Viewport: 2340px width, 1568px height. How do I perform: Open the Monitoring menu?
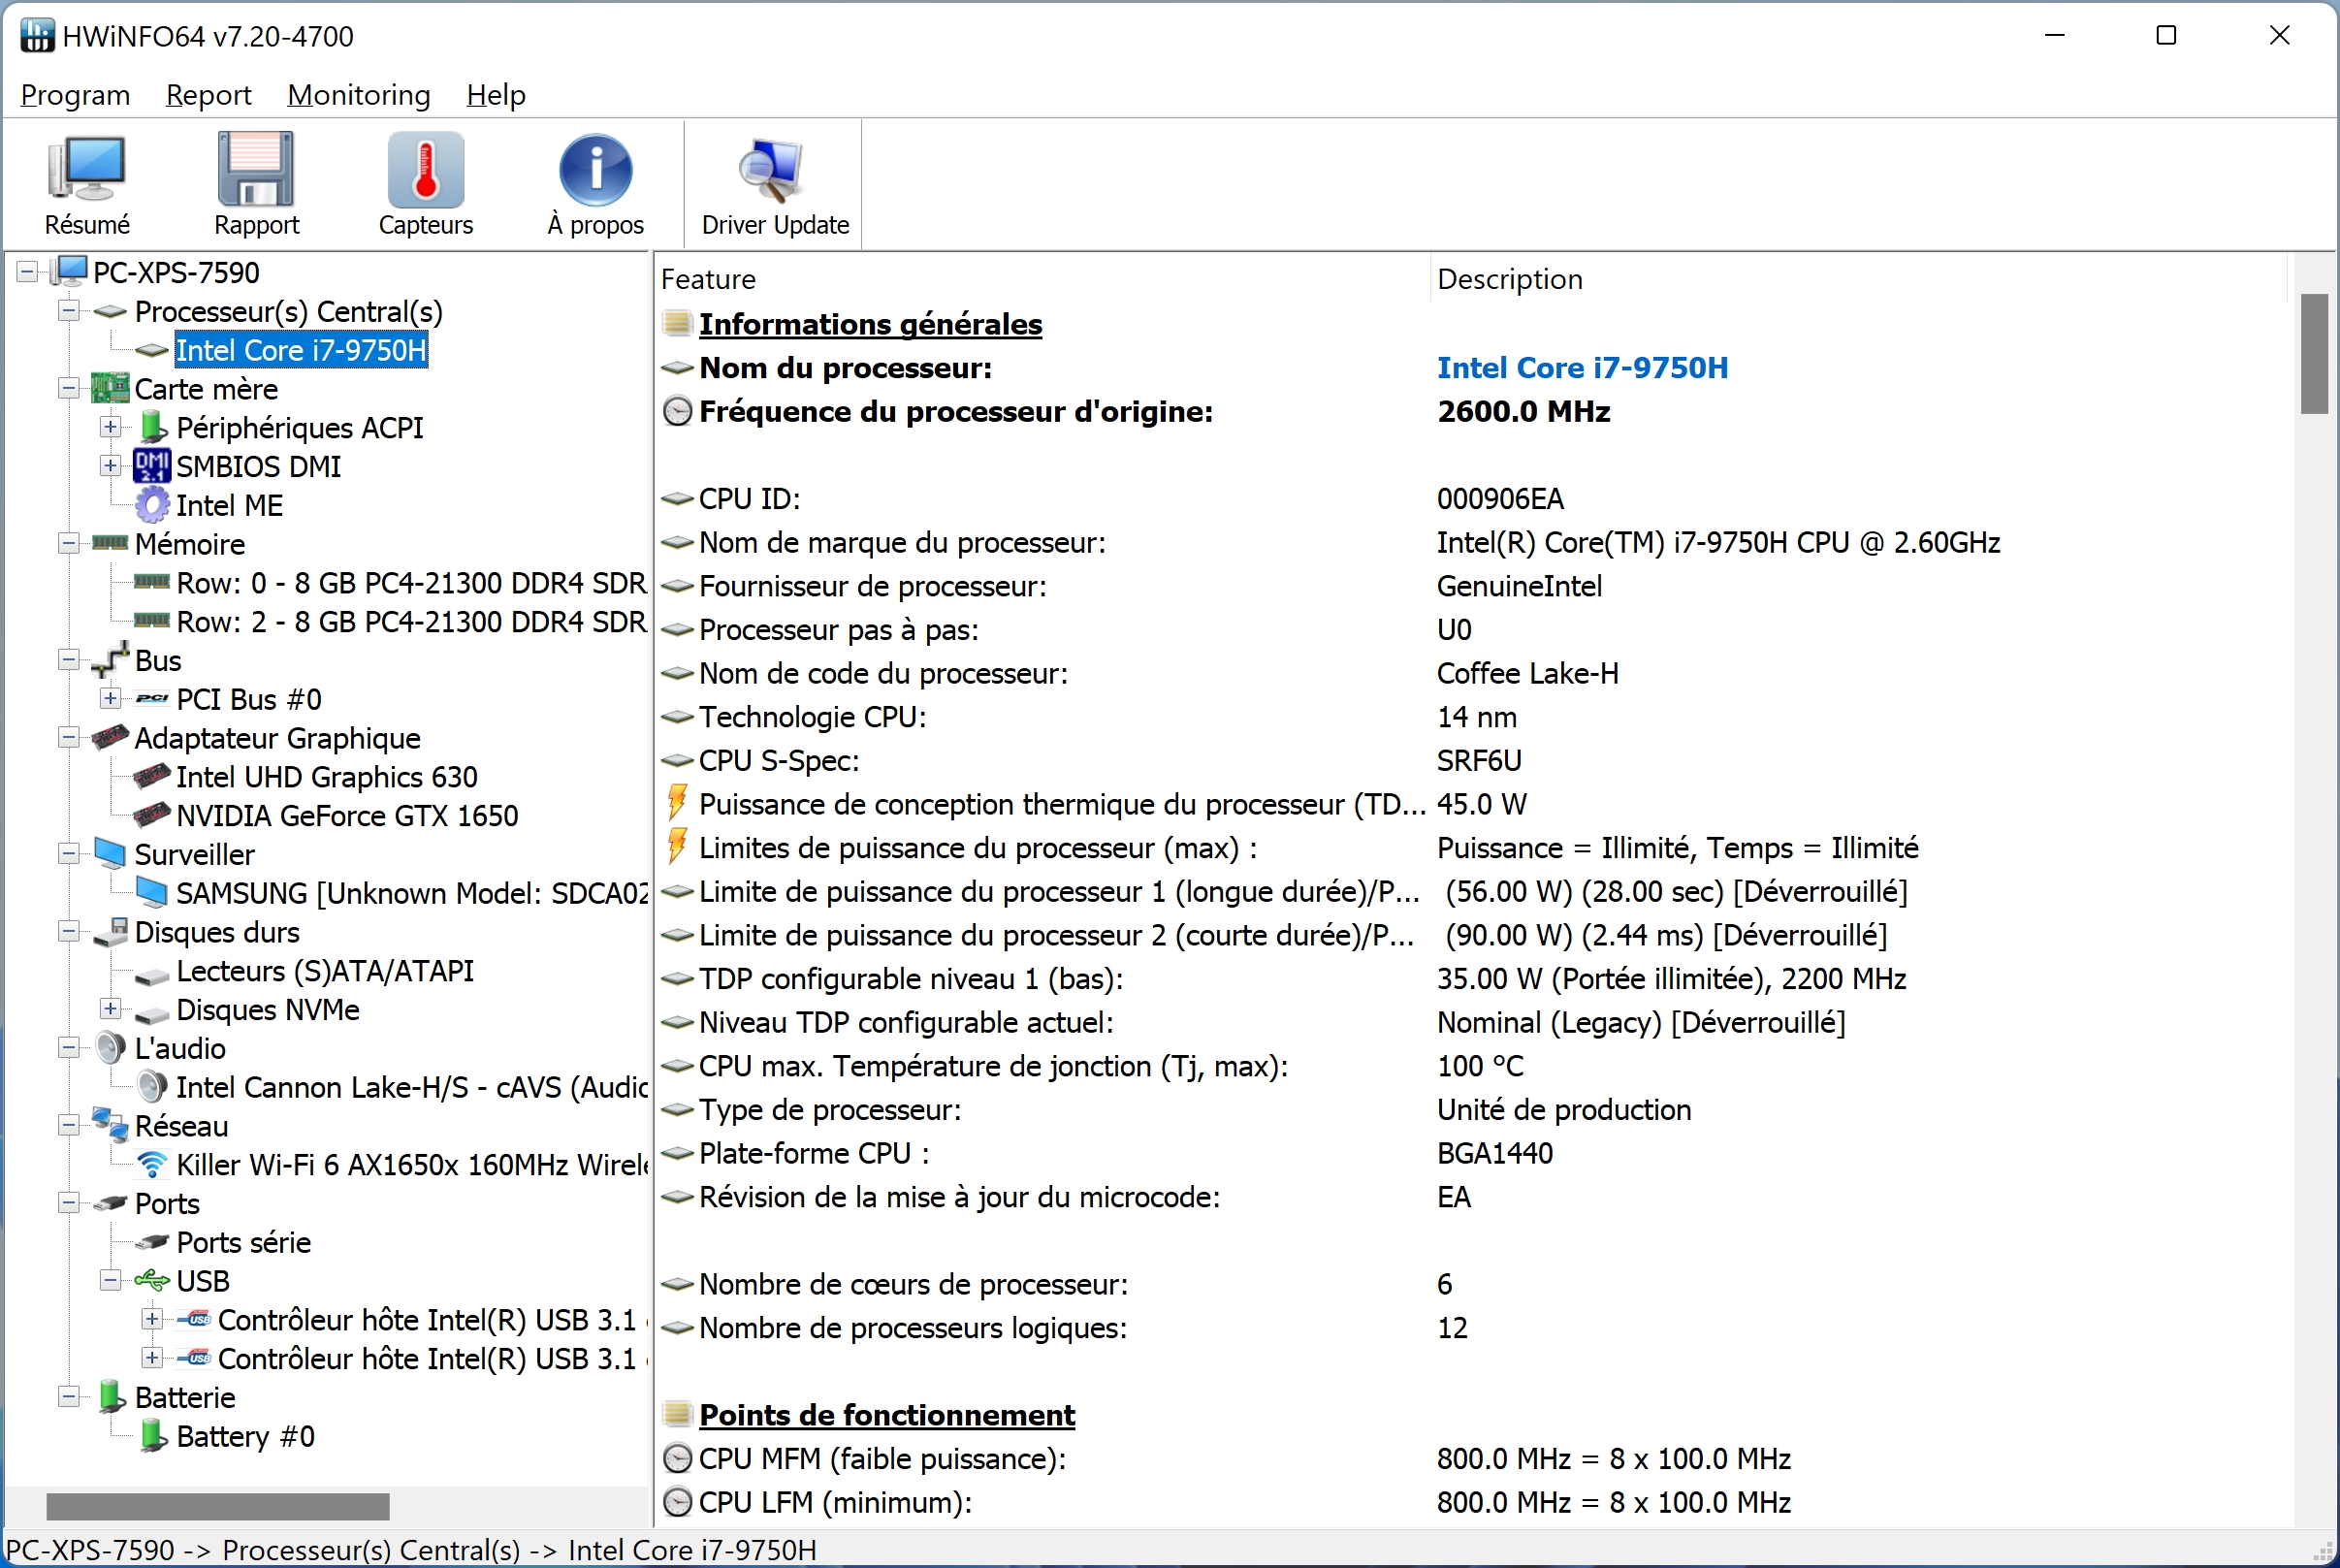coord(358,95)
